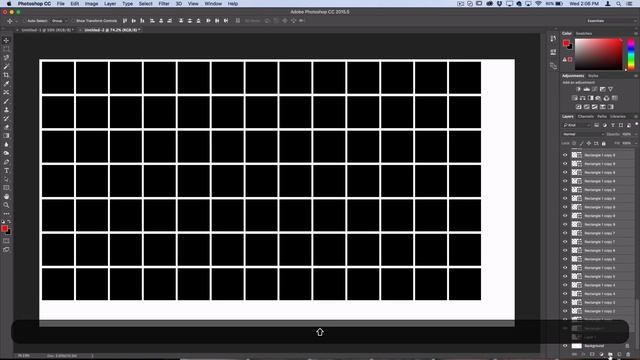Select the Hand tool

pos(6,197)
